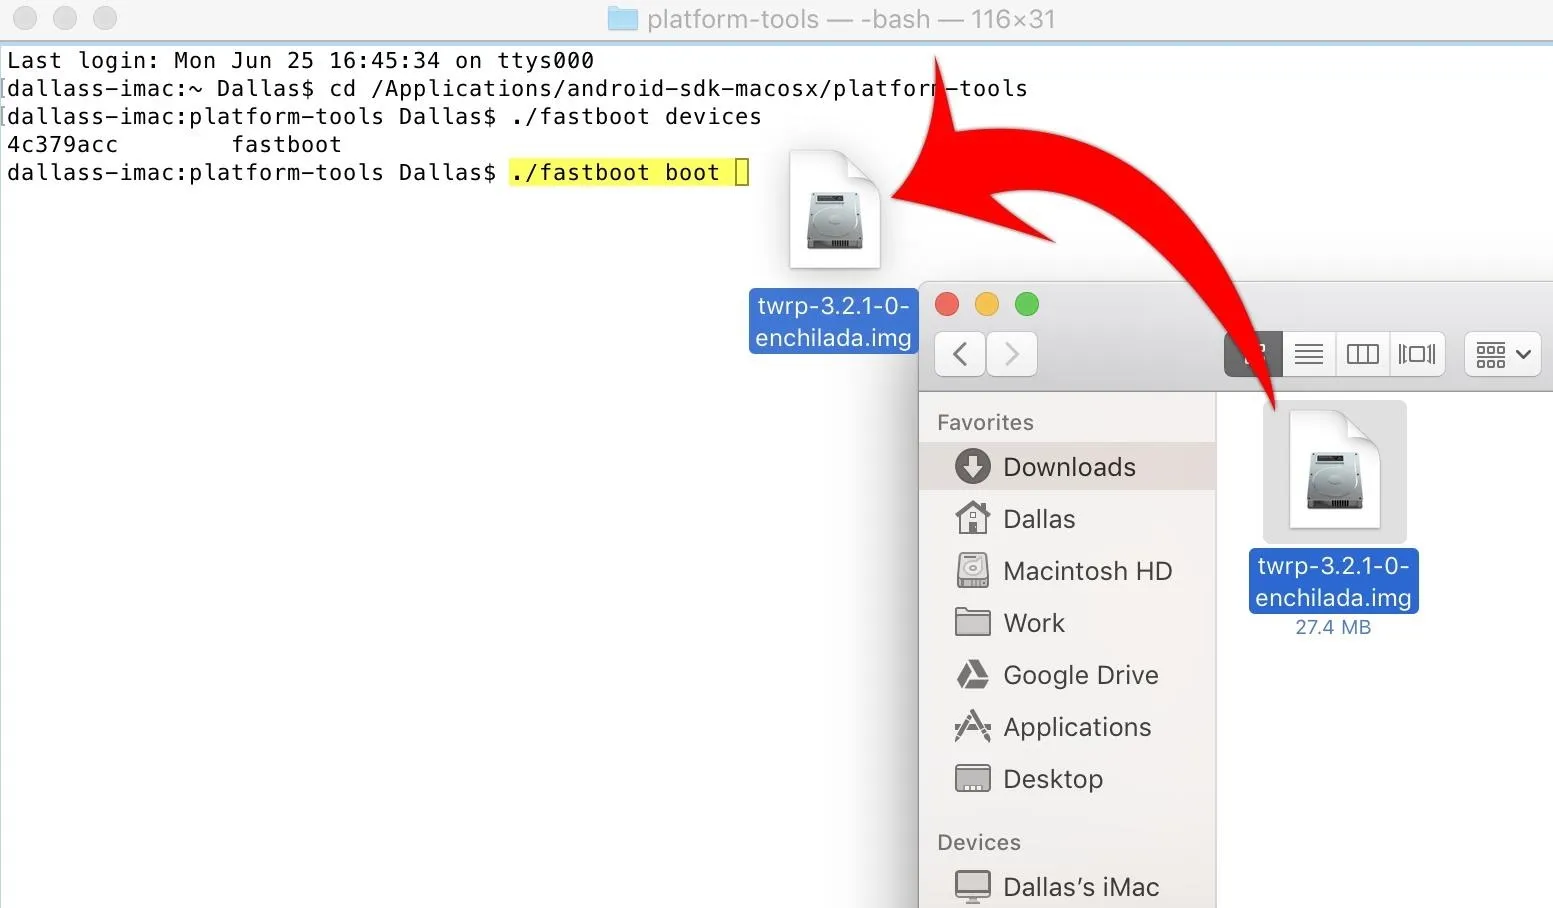Click Terminal title text platform-tools bash

click(x=851, y=19)
